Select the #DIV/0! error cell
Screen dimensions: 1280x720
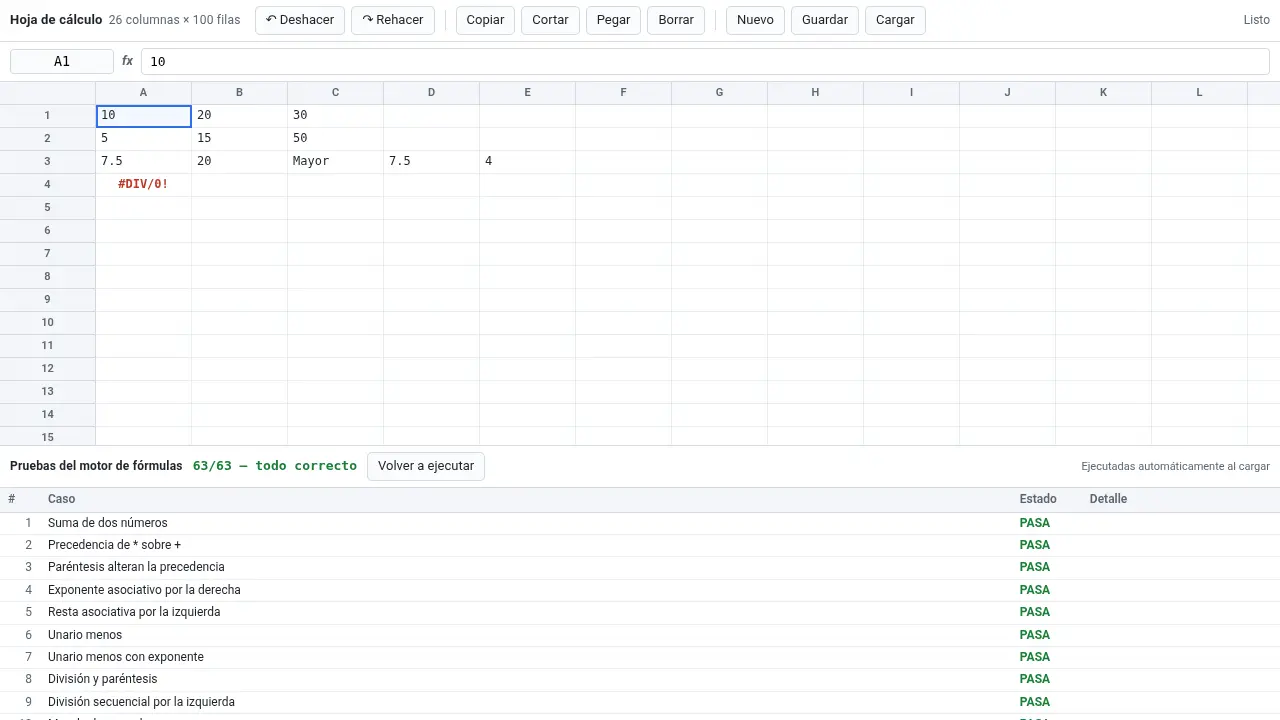click(x=144, y=185)
